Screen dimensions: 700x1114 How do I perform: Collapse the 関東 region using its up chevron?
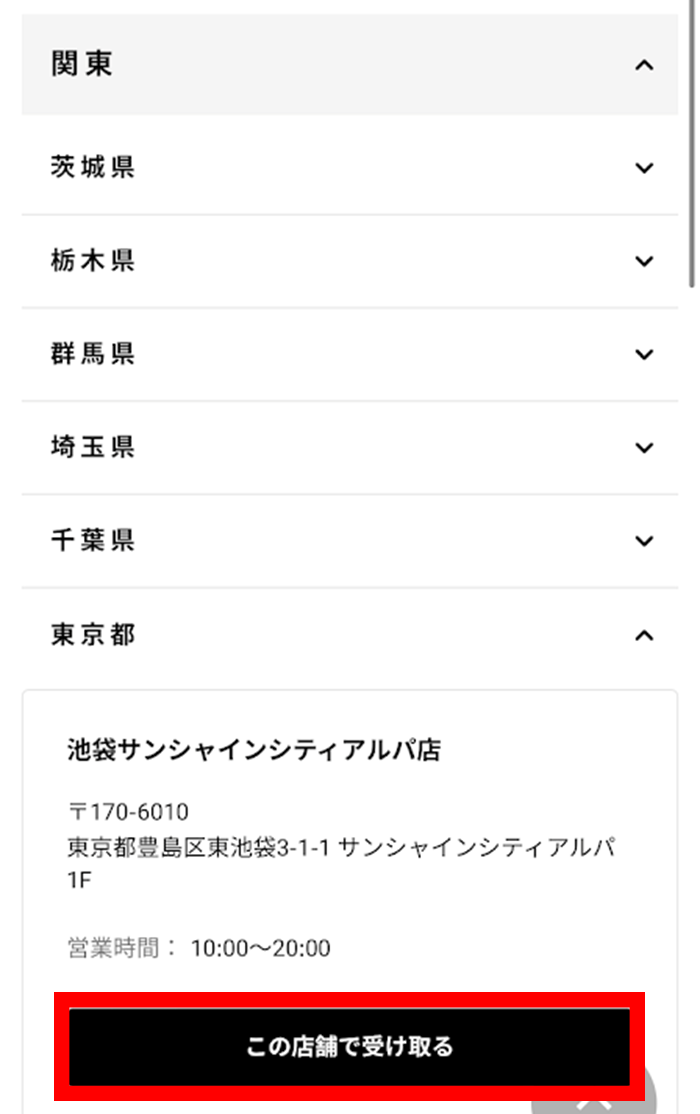644,65
